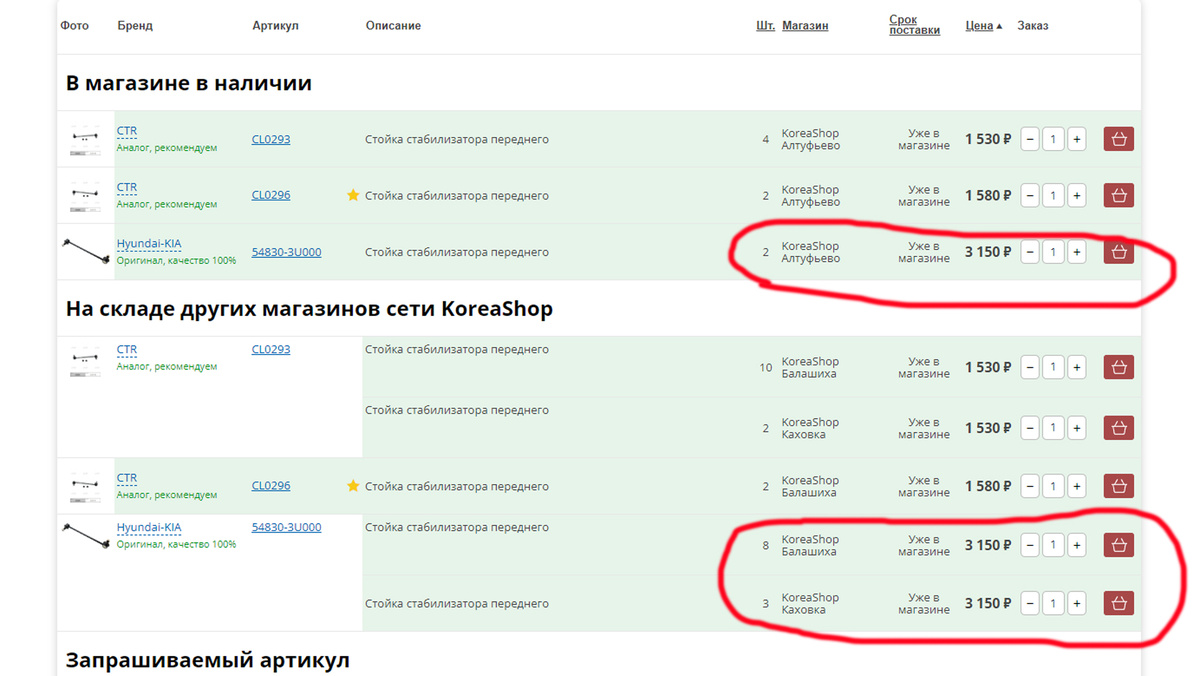Decrease quantity for Алтуфьево 1 530 ₽ row
Viewport: 1200px width, 676px height.
point(1030,140)
